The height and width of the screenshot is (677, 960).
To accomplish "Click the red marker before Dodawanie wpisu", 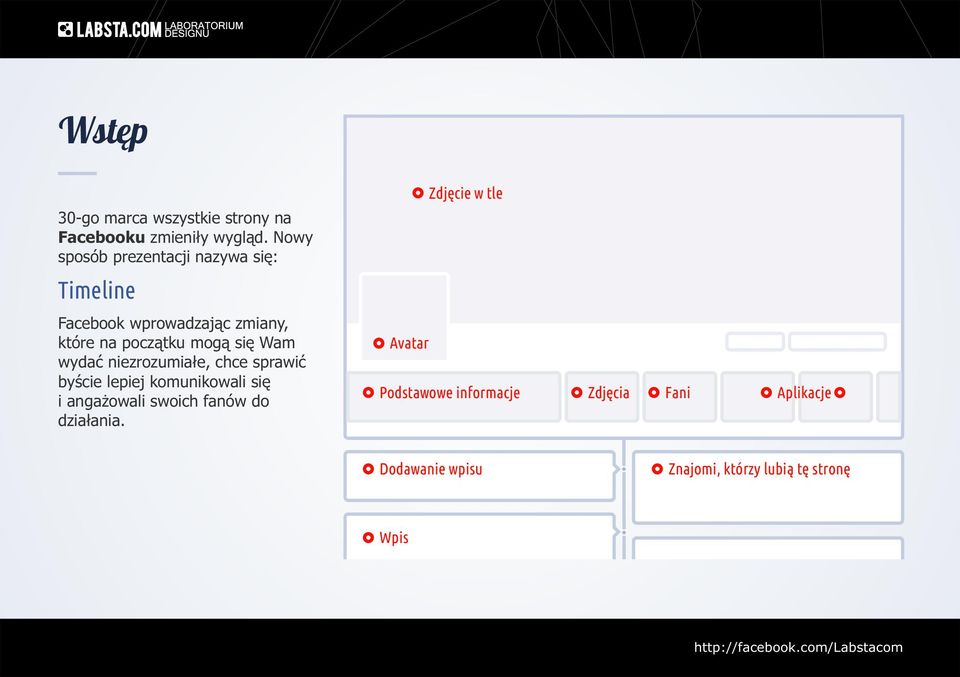I will [368, 469].
